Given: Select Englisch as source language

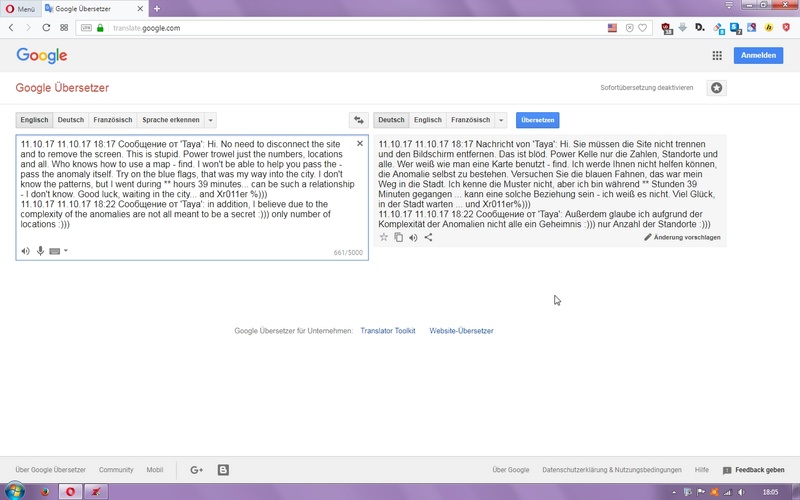Looking at the screenshot, I should [34, 120].
